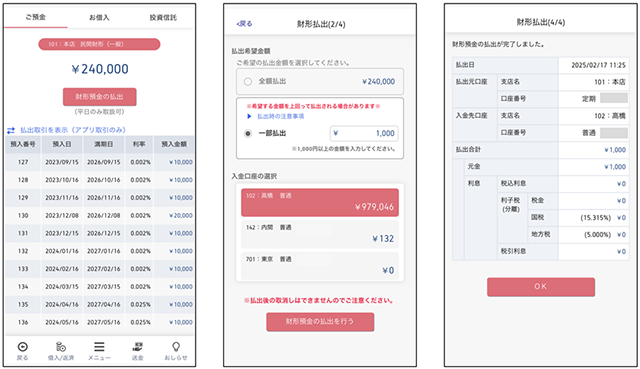The width and height of the screenshot is (640, 369).
Task: Switch to the ご預金 tab
Action: pos(36,17)
